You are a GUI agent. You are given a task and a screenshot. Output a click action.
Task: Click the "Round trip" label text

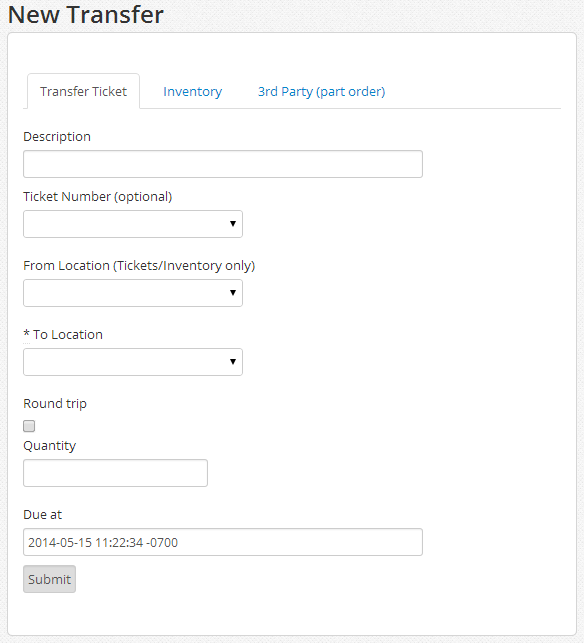(55, 404)
